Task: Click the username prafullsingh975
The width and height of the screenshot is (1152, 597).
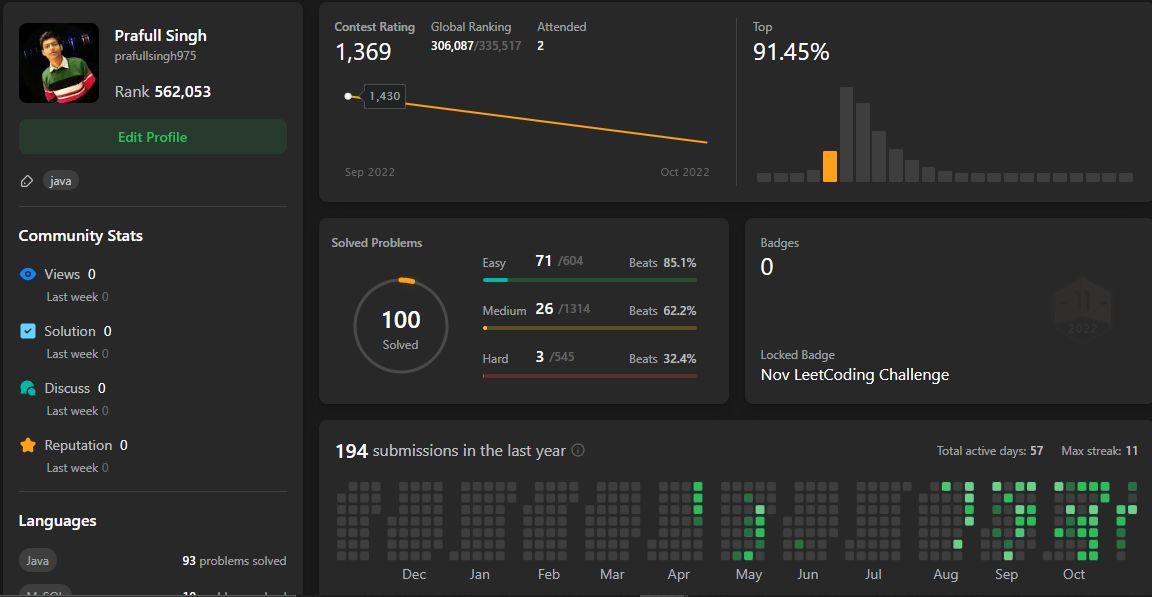Action: tap(155, 56)
